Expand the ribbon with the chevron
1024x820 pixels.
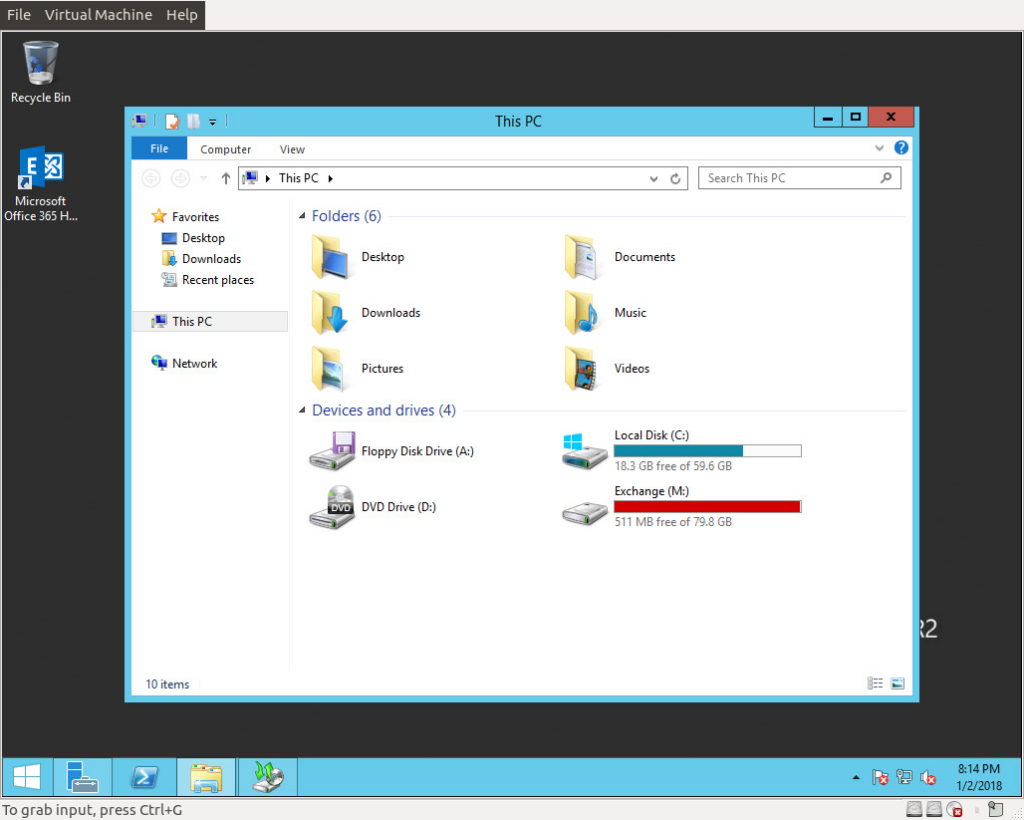(x=879, y=148)
